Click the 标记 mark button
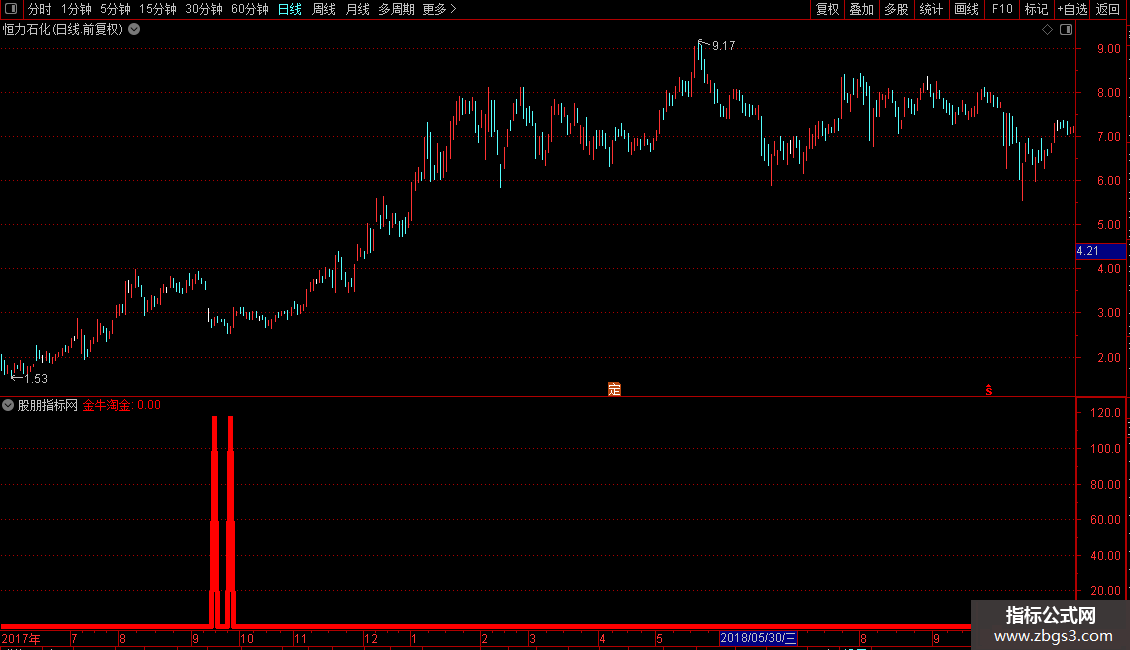 [1036, 9]
